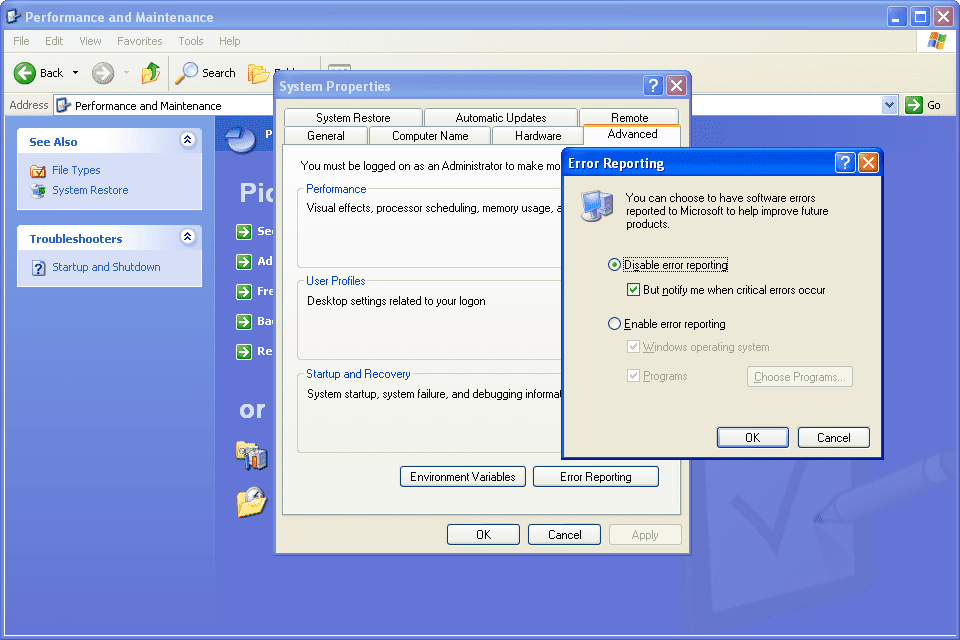
Task: Click the System Properties help question button
Action: pos(653,86)
